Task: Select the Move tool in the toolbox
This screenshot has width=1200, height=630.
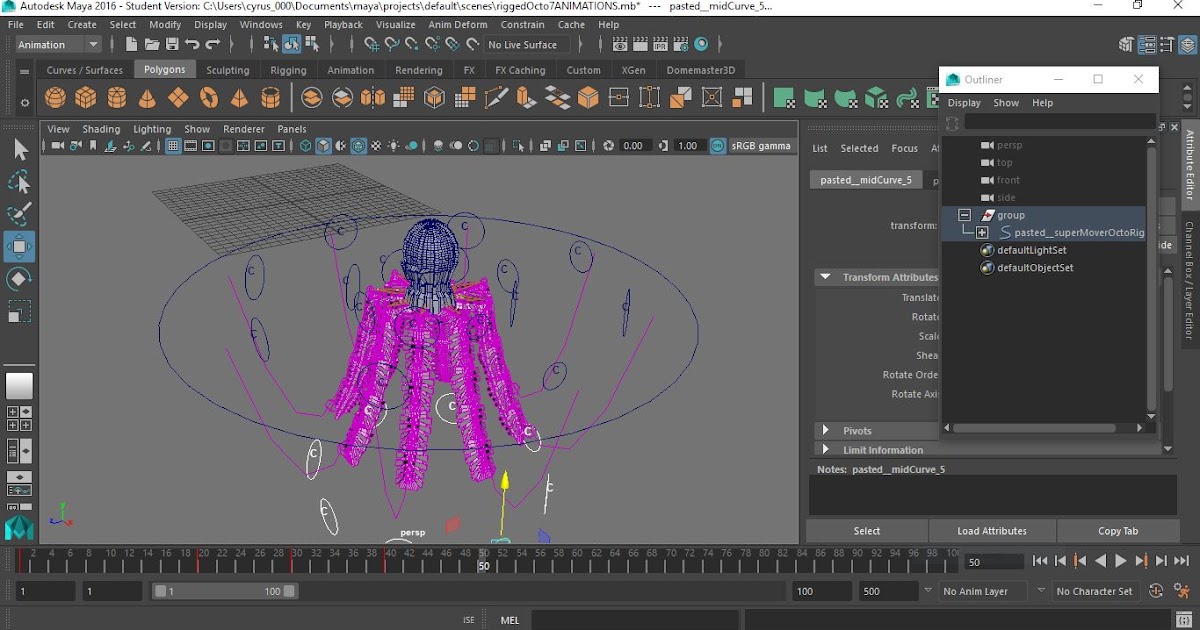Action: 19,246
